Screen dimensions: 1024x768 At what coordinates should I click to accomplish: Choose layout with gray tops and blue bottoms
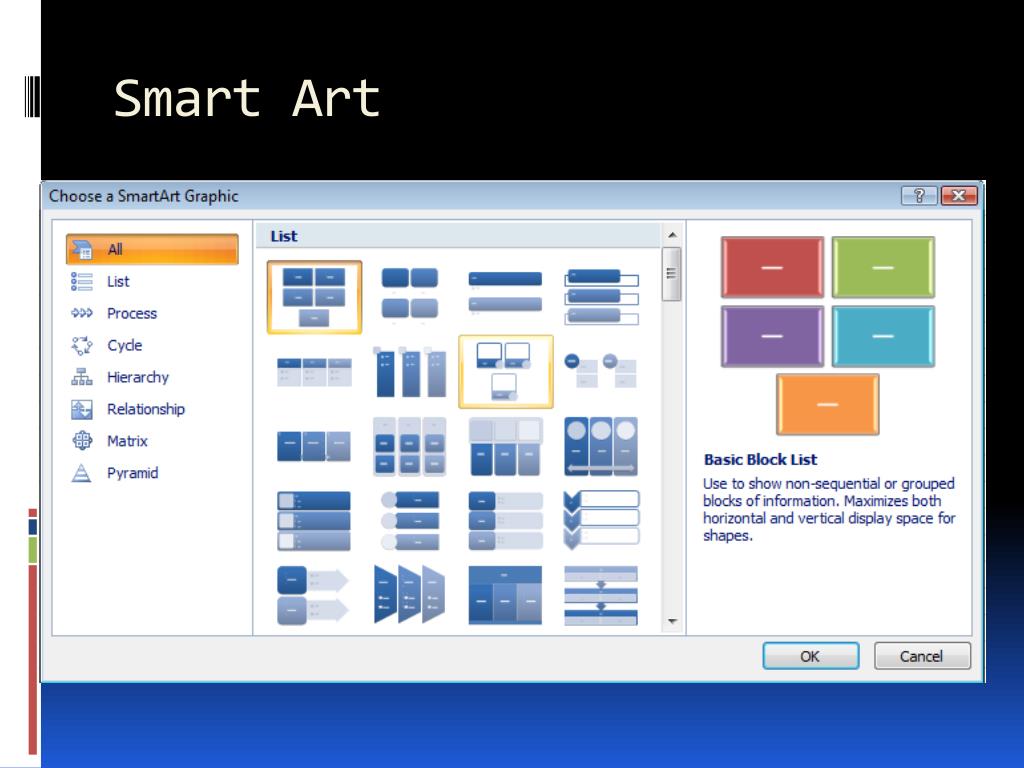coord(505,447)
